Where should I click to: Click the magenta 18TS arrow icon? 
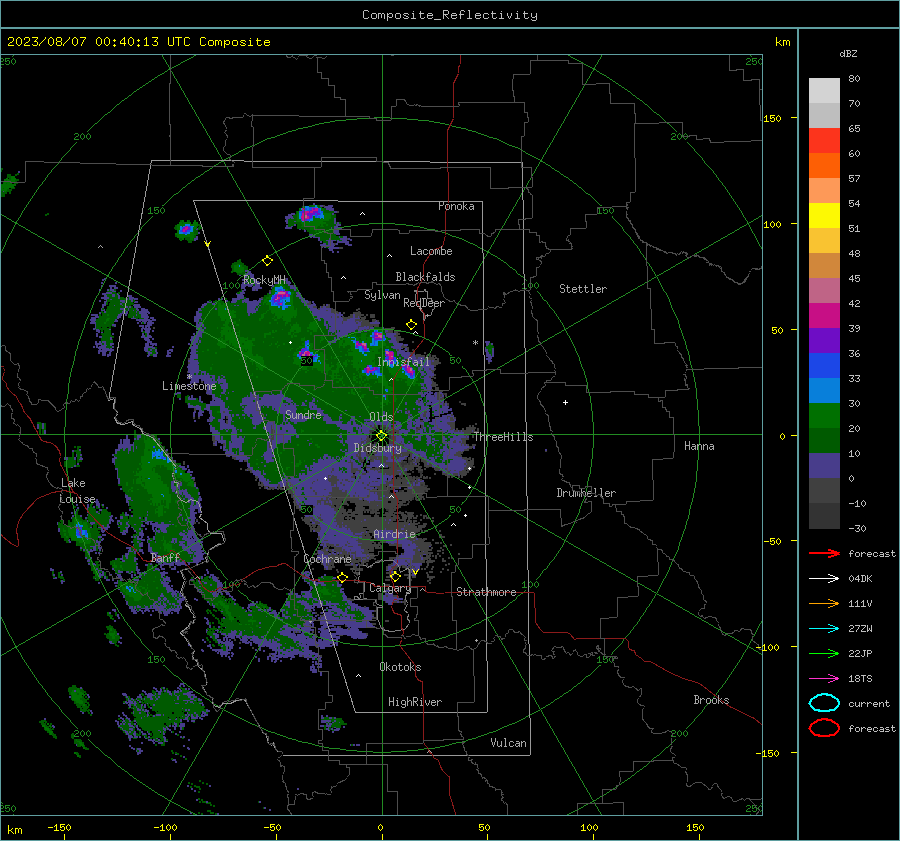[x=824, y=678]
